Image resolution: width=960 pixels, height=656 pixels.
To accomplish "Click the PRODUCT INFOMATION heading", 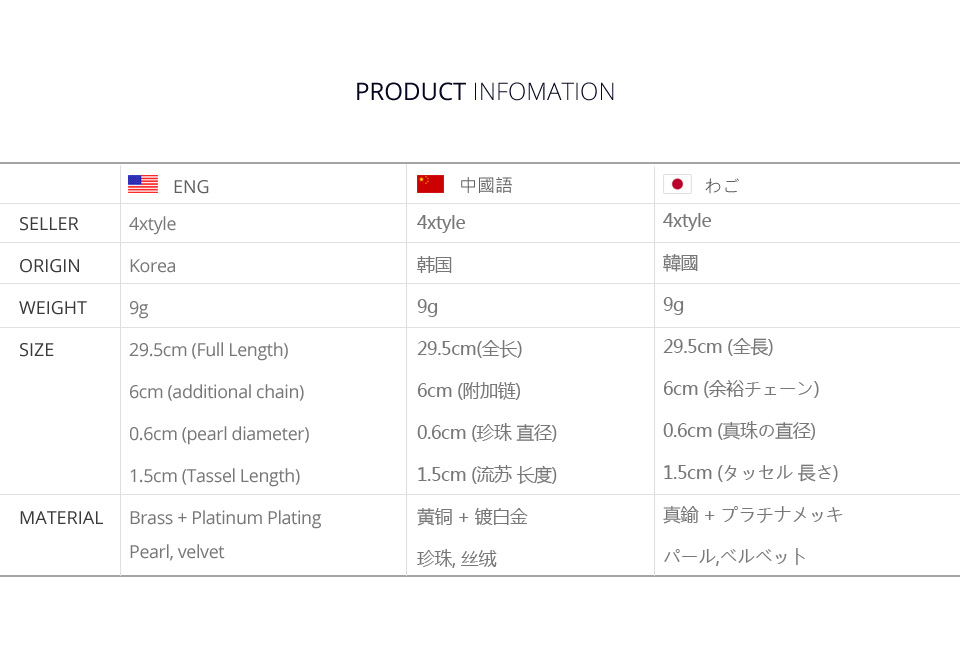I will (x=485, y=92).
